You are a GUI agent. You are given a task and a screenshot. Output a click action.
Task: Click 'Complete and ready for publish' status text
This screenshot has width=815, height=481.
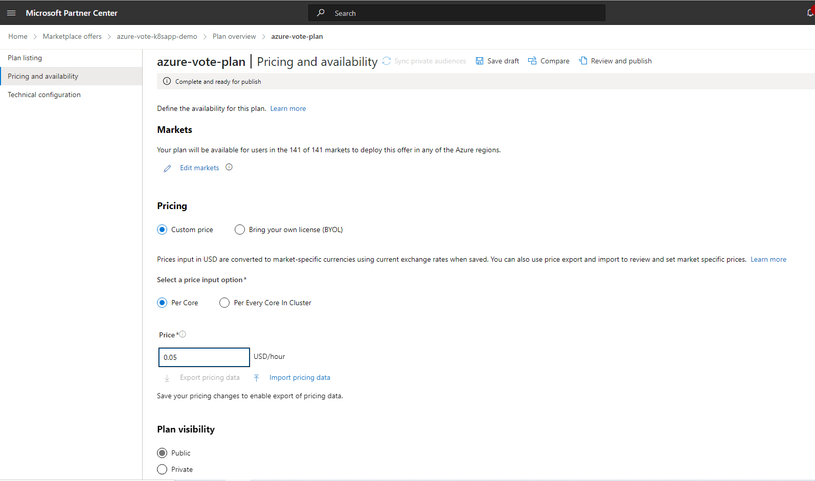(218, 82)
